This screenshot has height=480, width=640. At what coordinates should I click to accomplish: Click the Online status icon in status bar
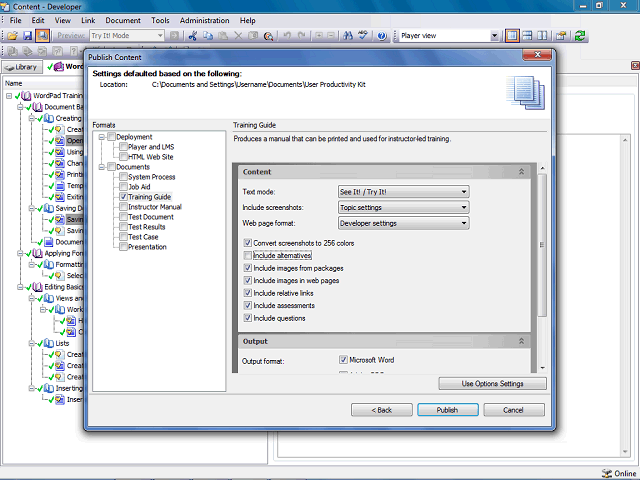[607, 473]
